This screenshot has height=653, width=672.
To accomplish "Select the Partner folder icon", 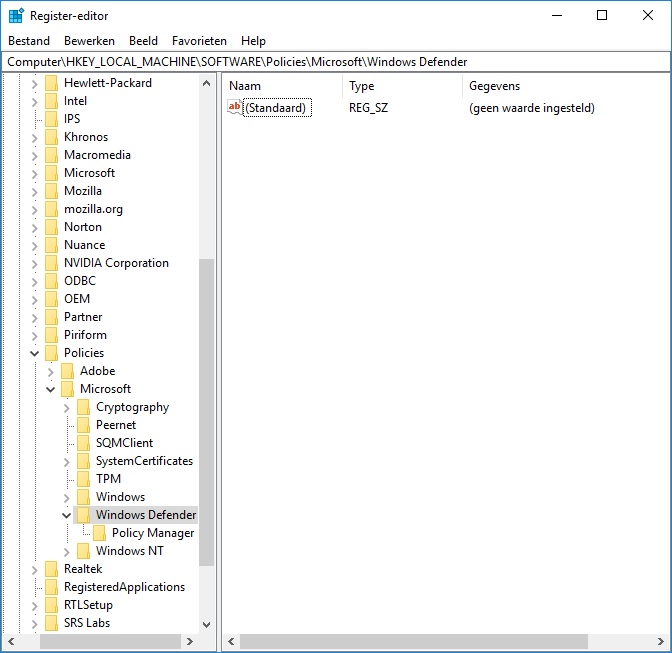I will coord(51,317).
